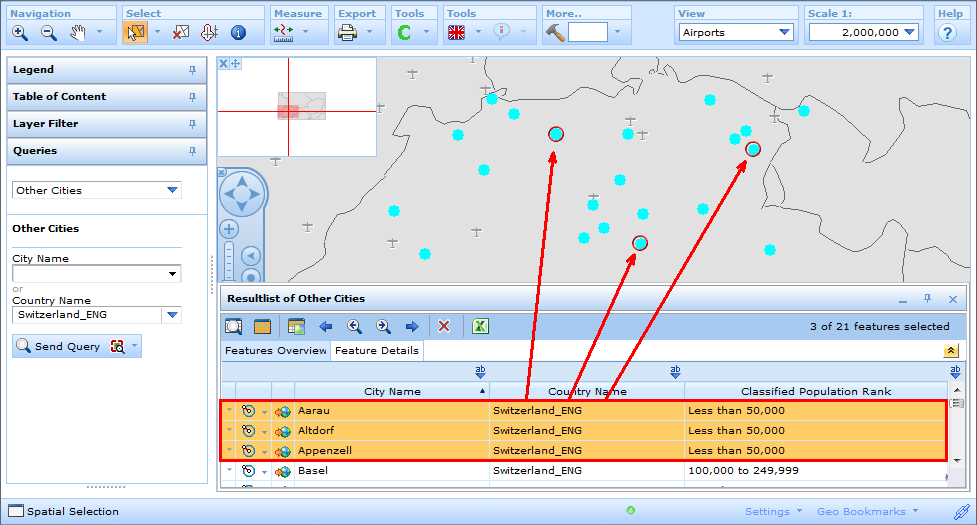Activate the Pan hand tool
The width and height of the screenshot is (977, 525).
(x=77, y=33)
